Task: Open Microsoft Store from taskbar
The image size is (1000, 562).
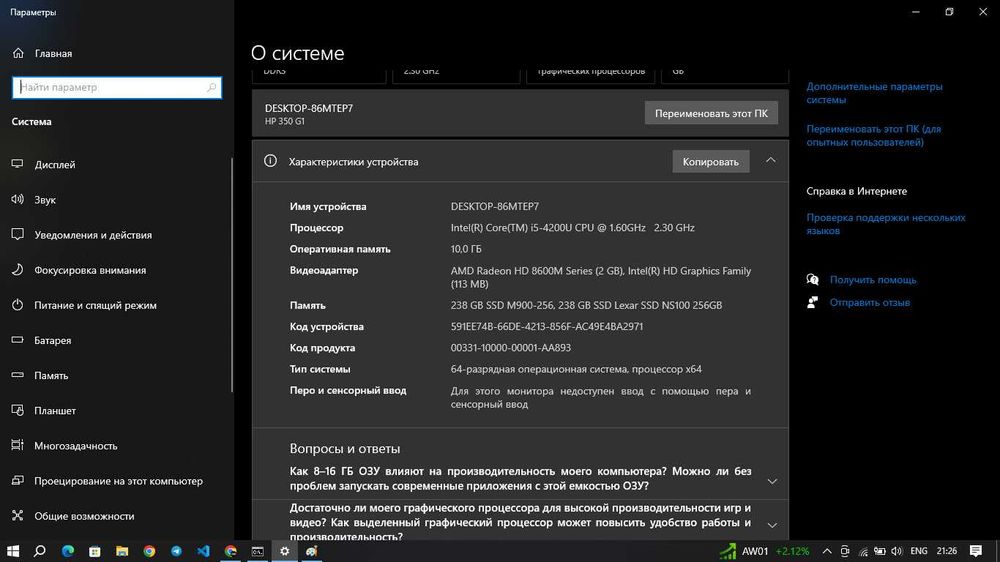Action: click(x=94, y=551)
